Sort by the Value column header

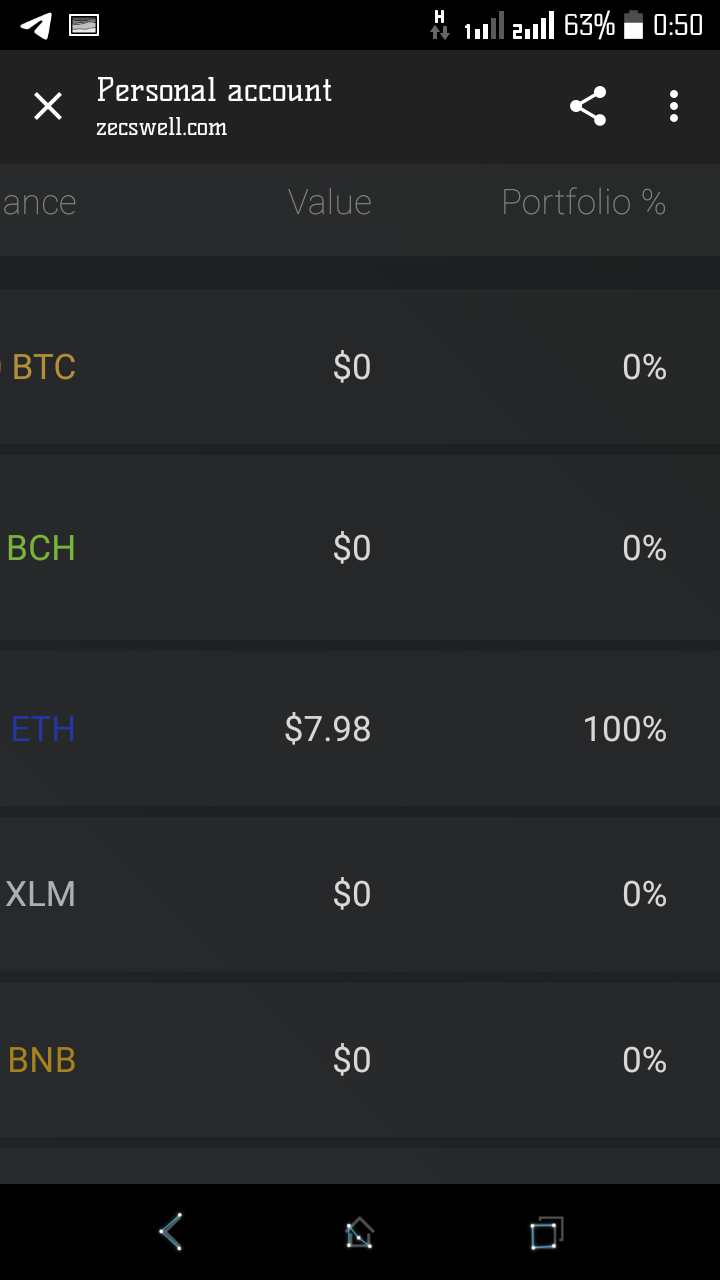point(330,202)
